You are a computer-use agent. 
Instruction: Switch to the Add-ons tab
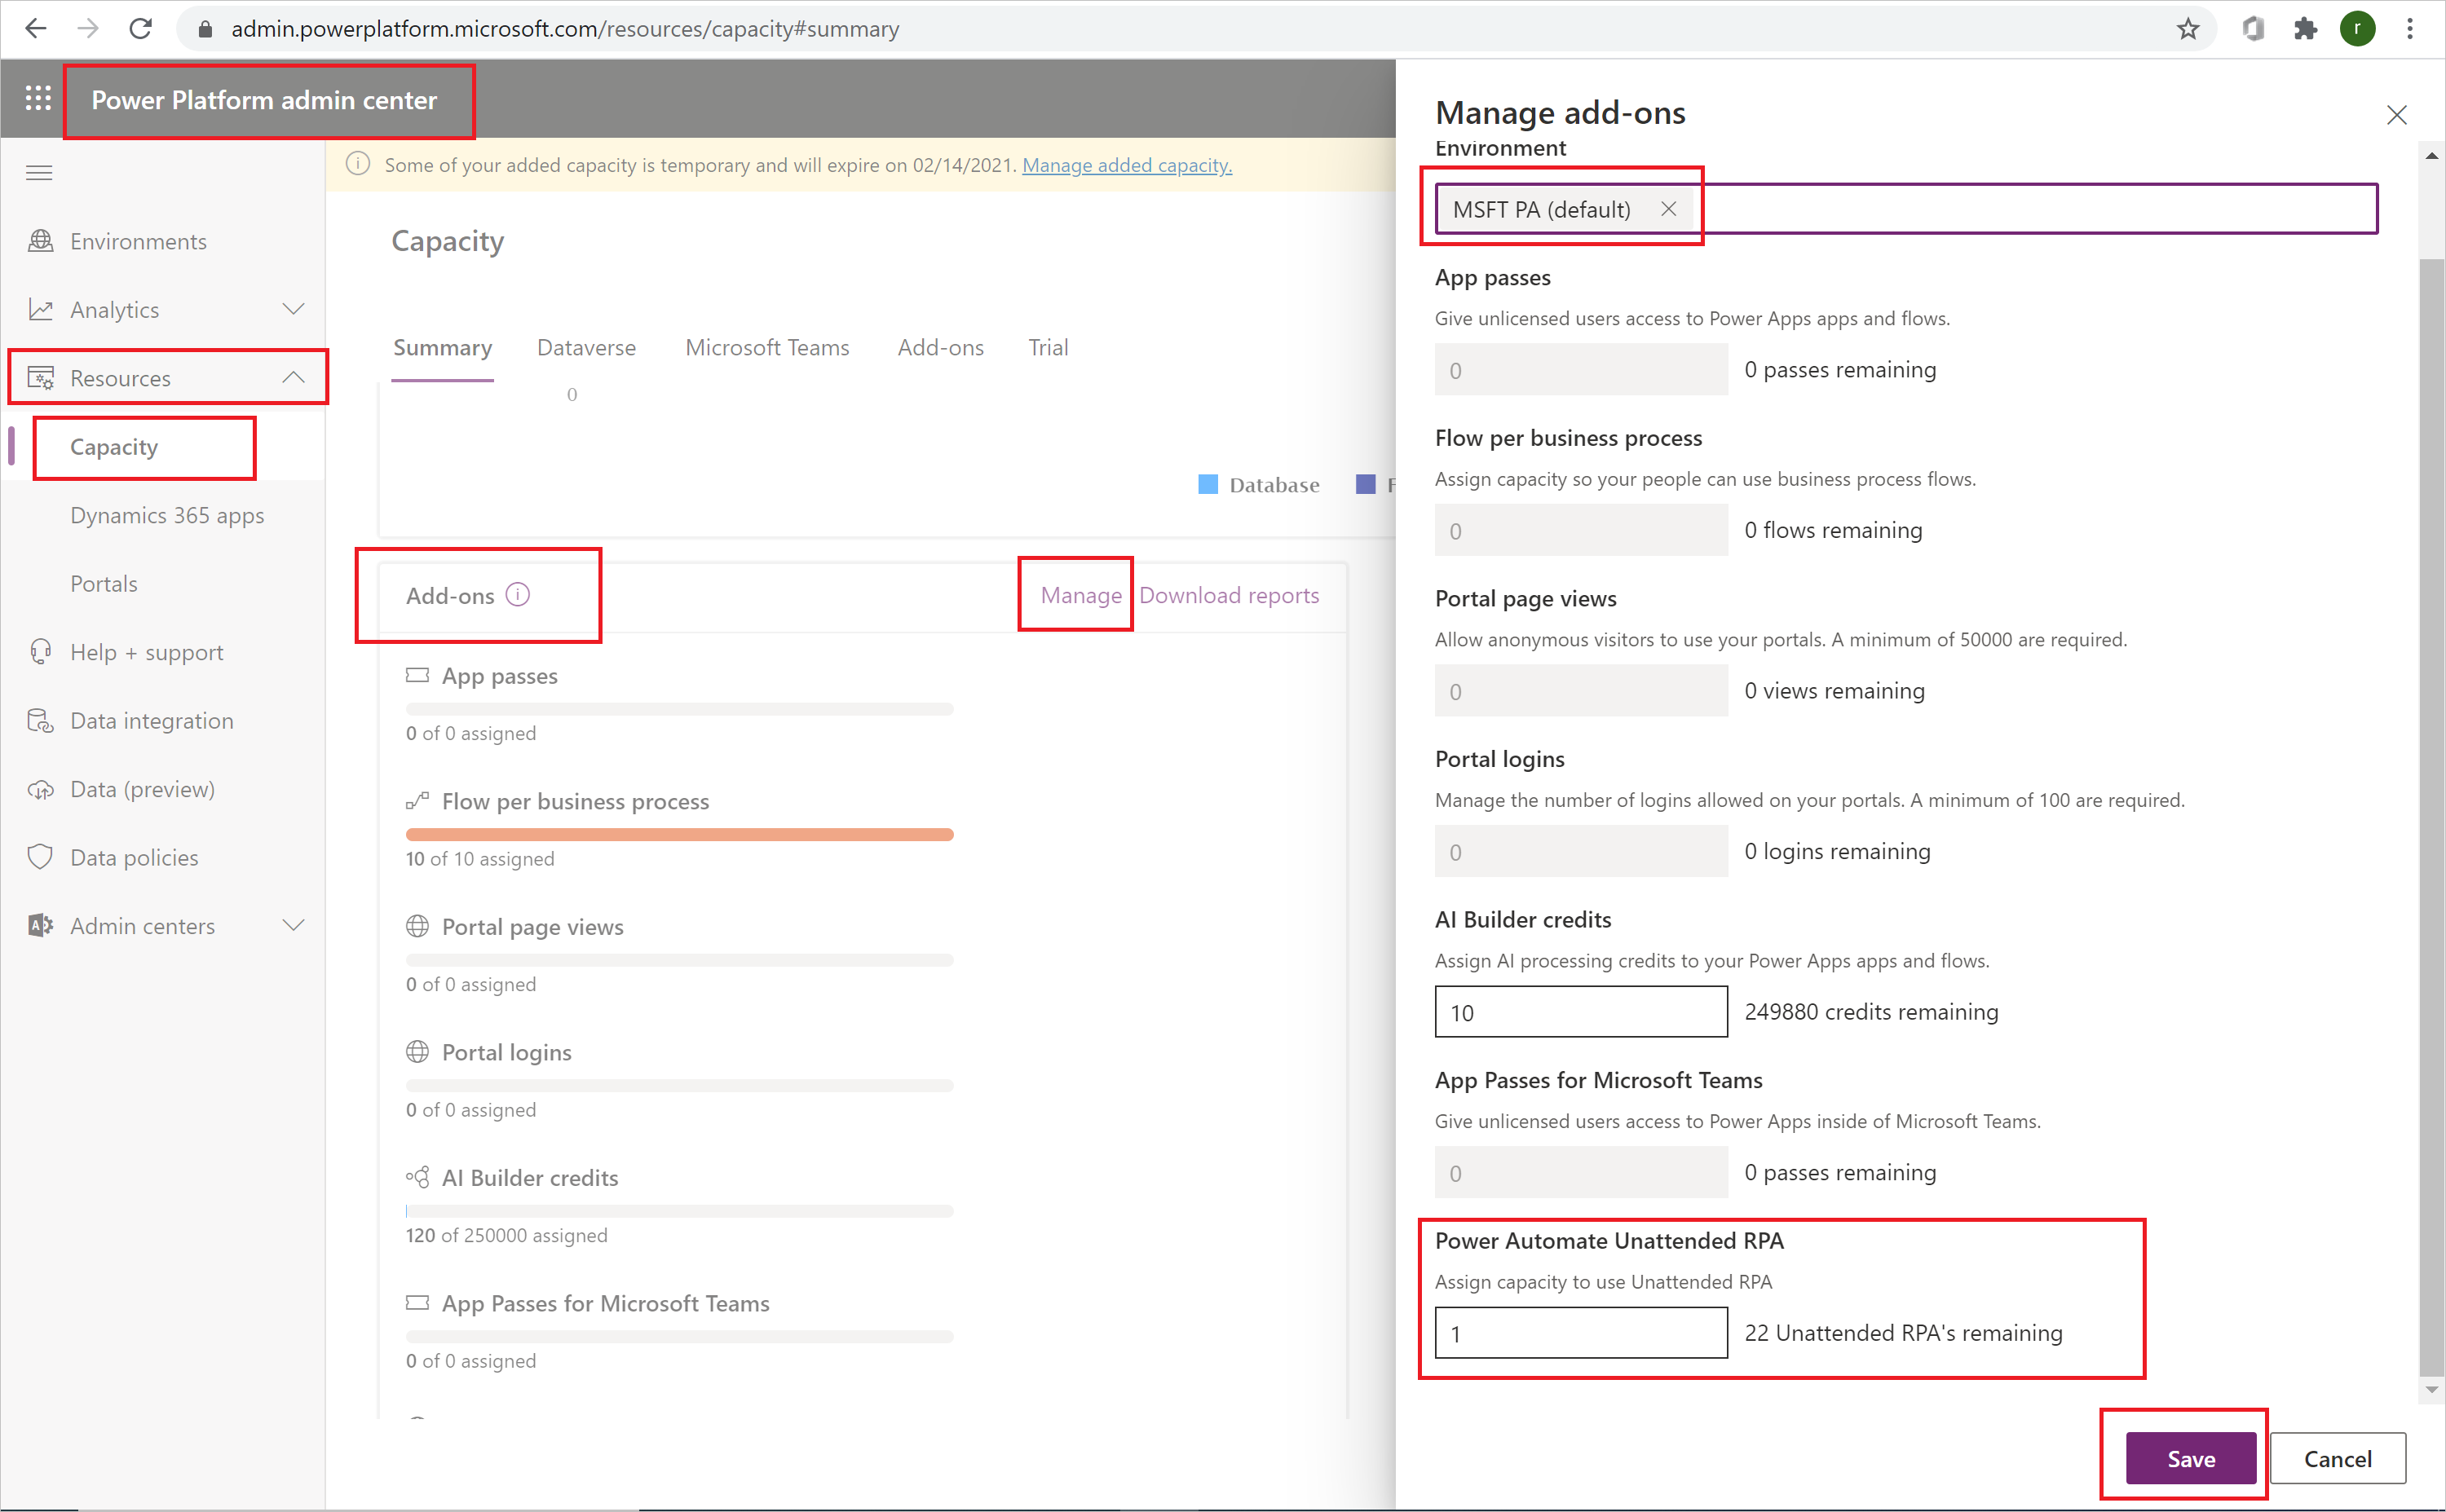[940, 346]
